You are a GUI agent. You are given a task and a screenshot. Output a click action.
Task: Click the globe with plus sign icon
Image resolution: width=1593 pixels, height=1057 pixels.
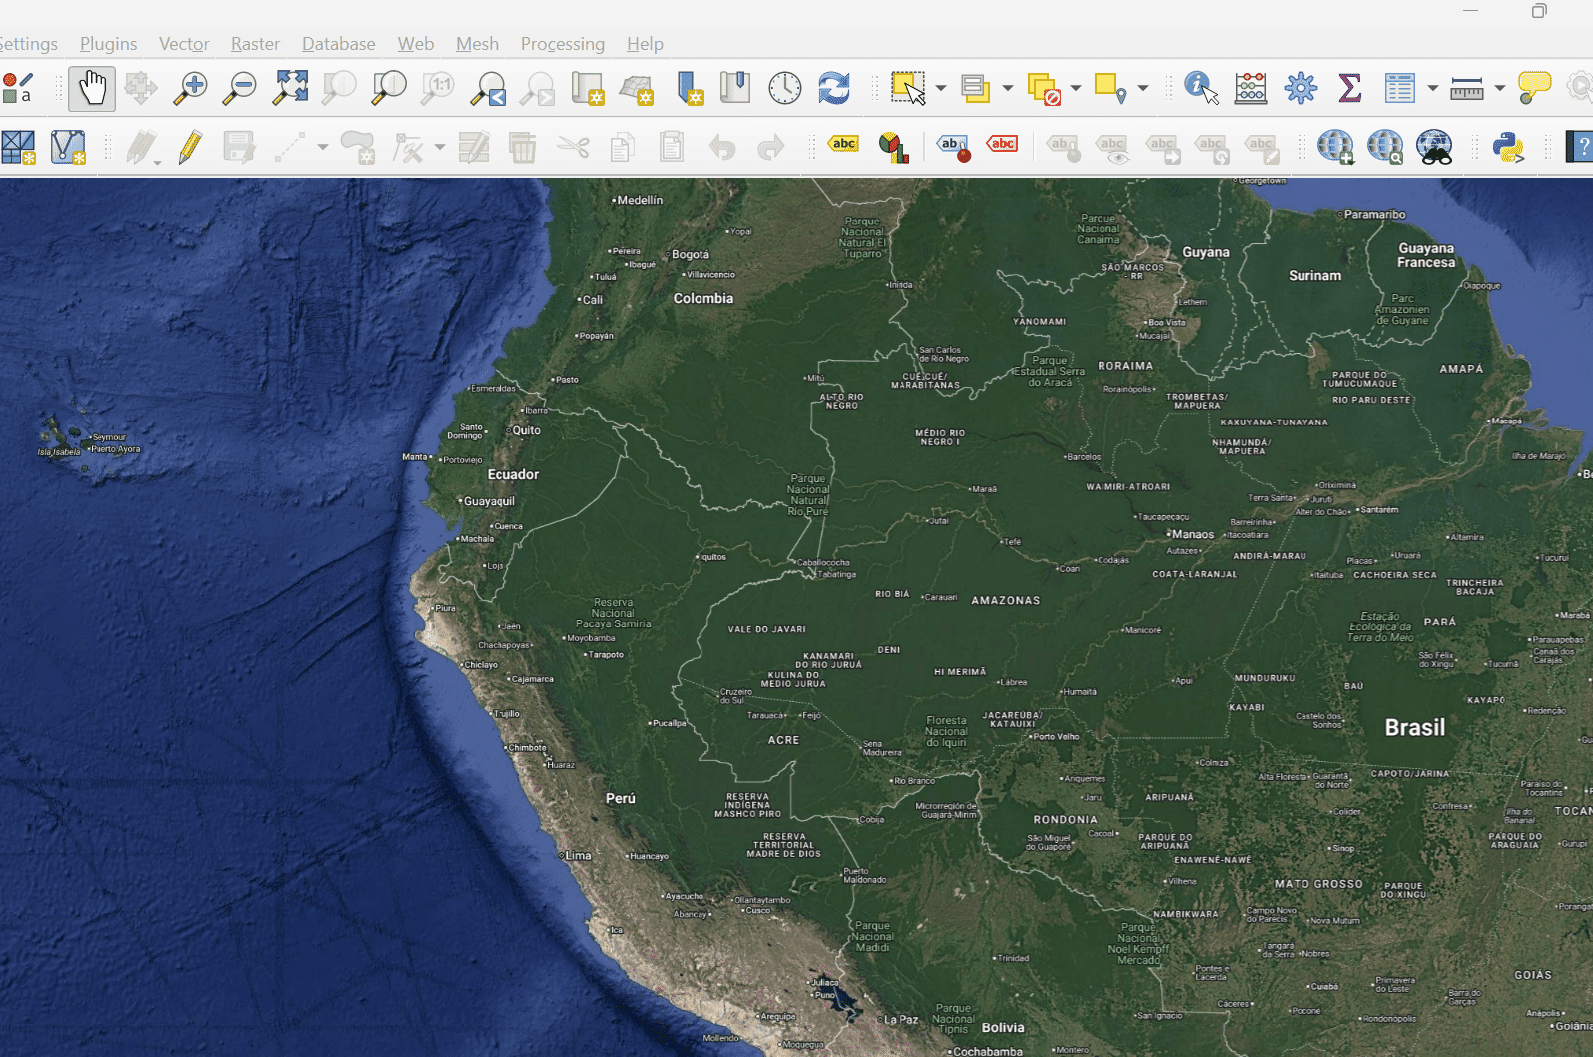[1335, 148]
